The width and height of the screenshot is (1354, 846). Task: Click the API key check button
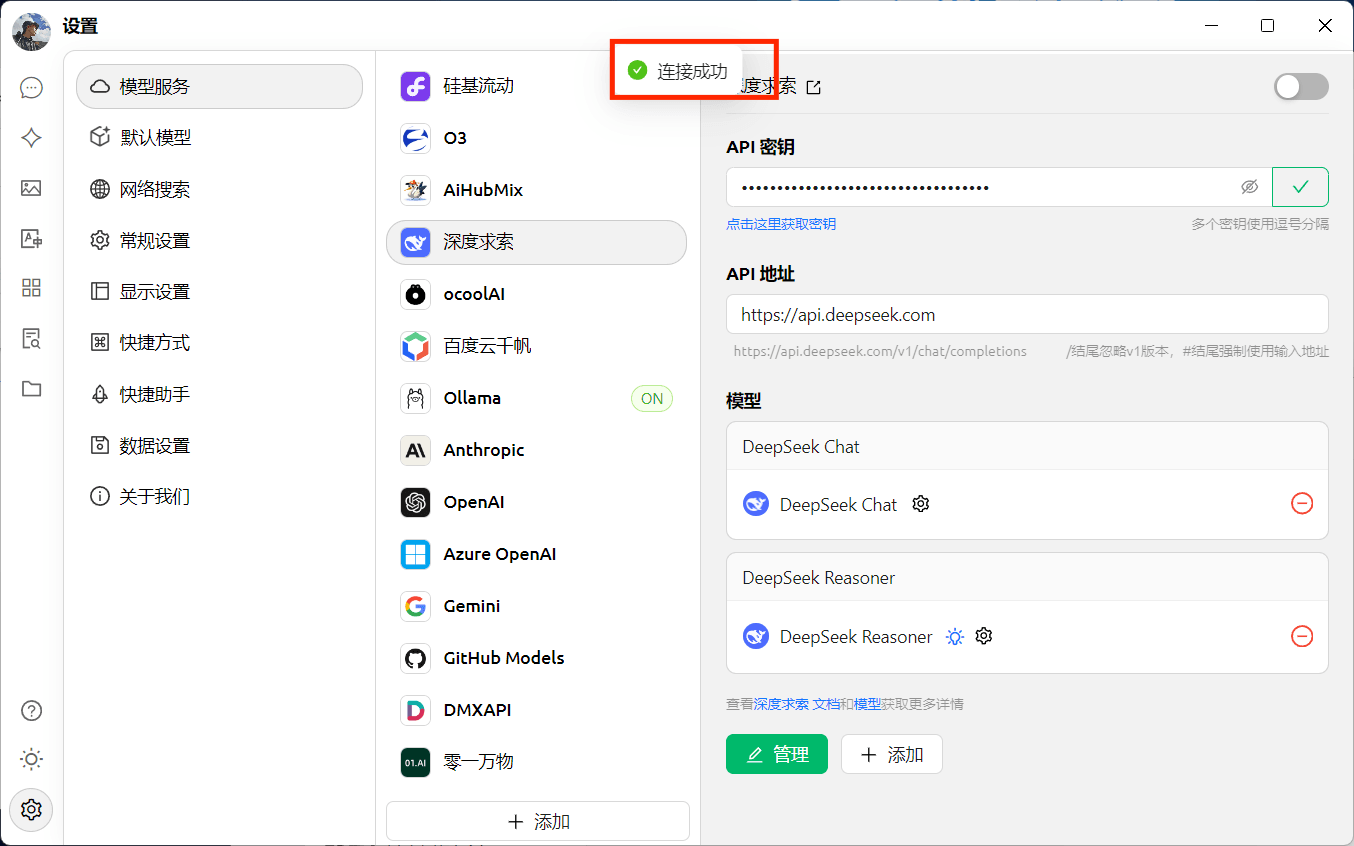point(1300,187)
